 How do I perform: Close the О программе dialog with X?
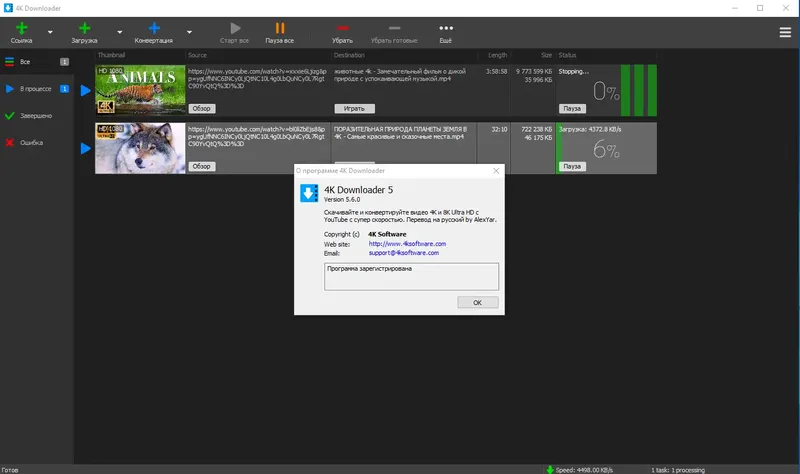[496, 171]
